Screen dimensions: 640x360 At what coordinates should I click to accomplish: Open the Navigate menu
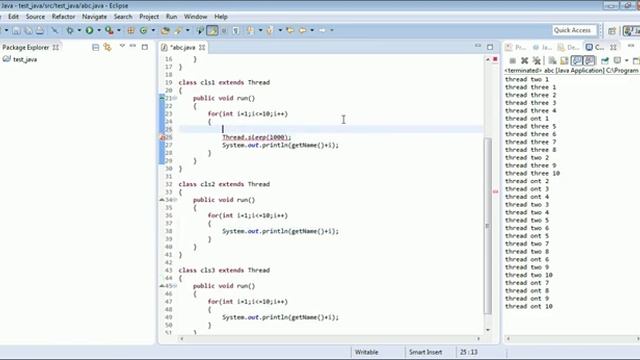click(x=94, y=17)
